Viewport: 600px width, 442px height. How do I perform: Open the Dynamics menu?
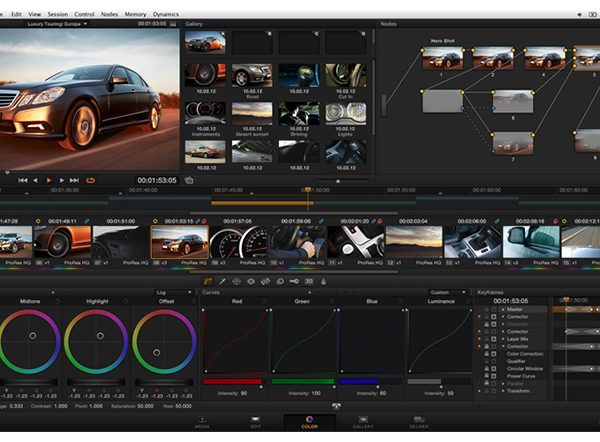coord(166,14)
